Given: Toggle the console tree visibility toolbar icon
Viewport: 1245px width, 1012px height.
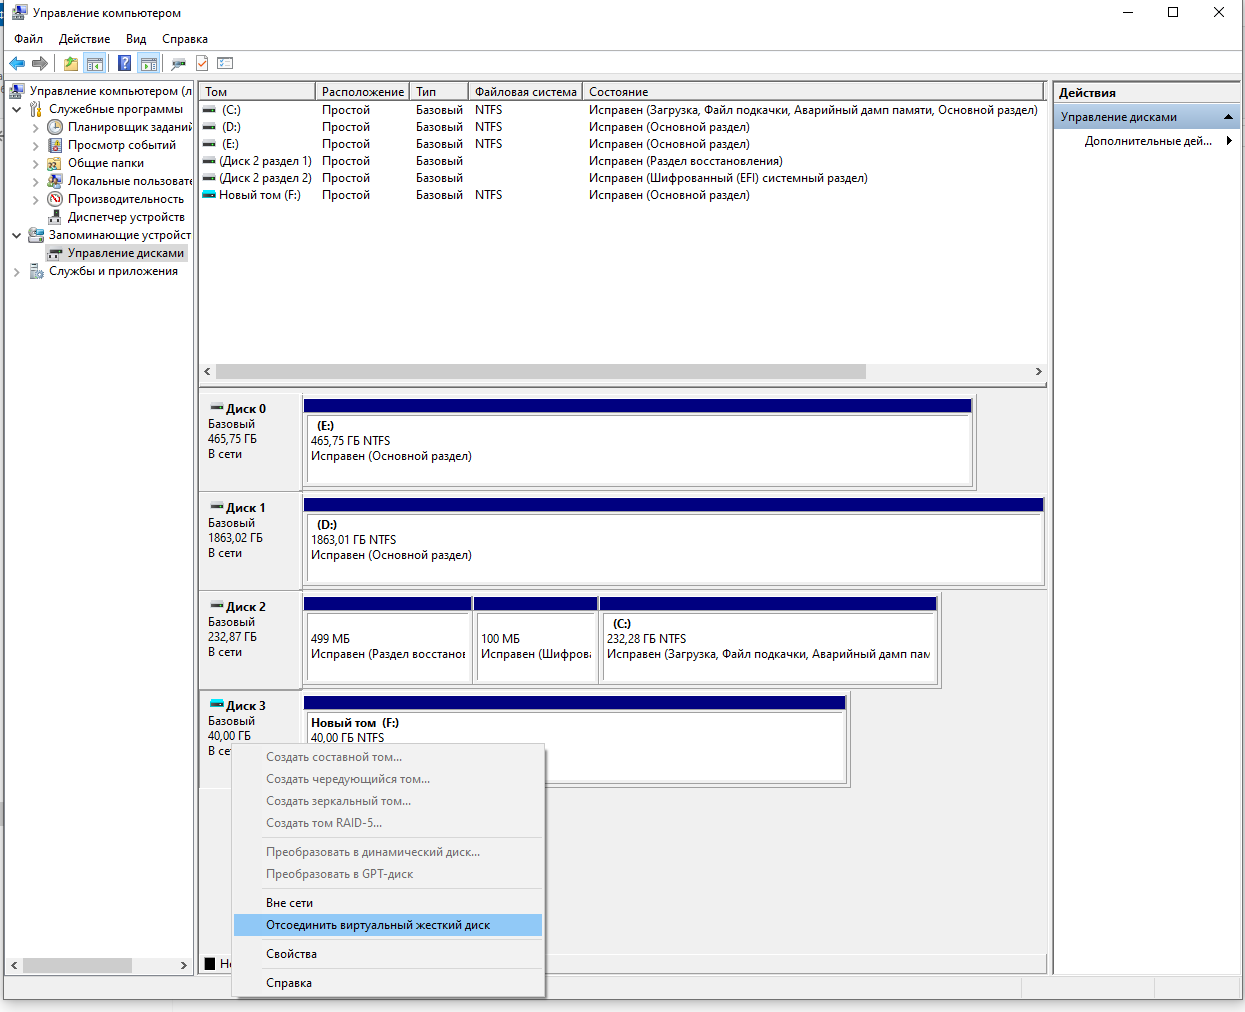Looking at the screenshot, I should [x=95, y=63].
